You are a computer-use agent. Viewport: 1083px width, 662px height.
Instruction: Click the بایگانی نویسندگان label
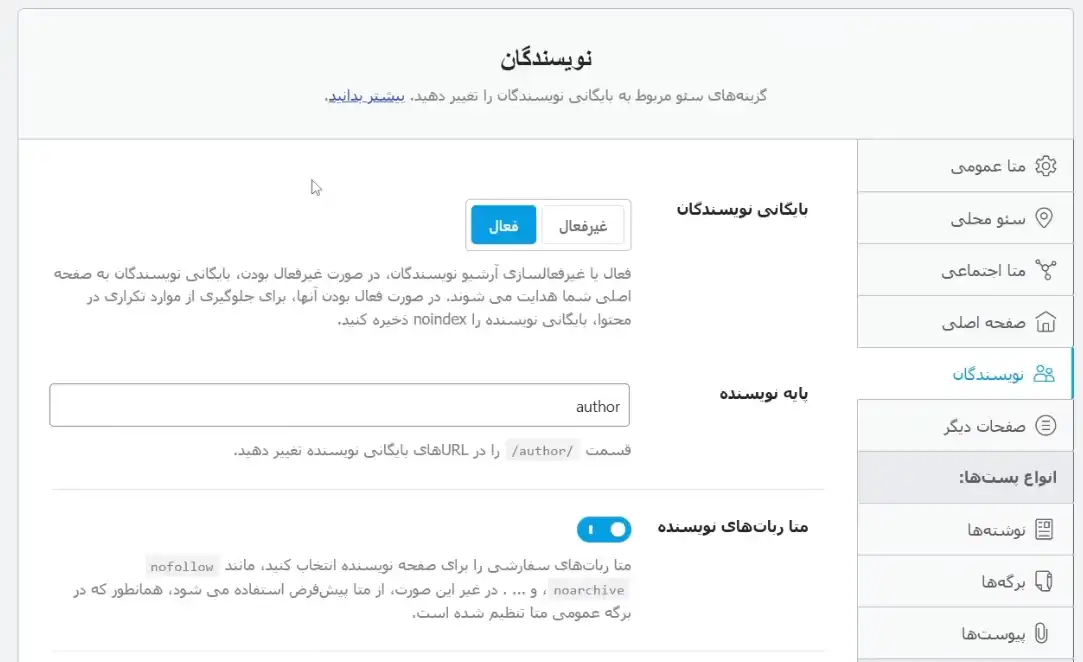coord(742,209)
